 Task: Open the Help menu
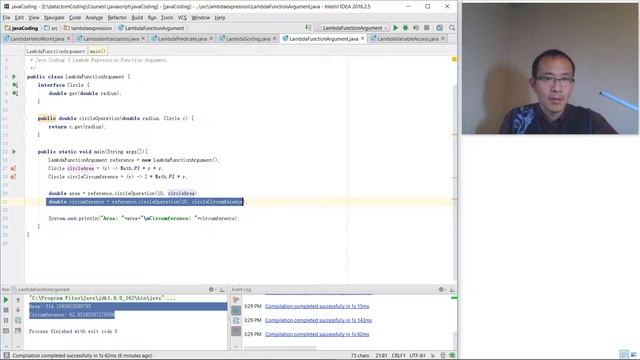220,18
